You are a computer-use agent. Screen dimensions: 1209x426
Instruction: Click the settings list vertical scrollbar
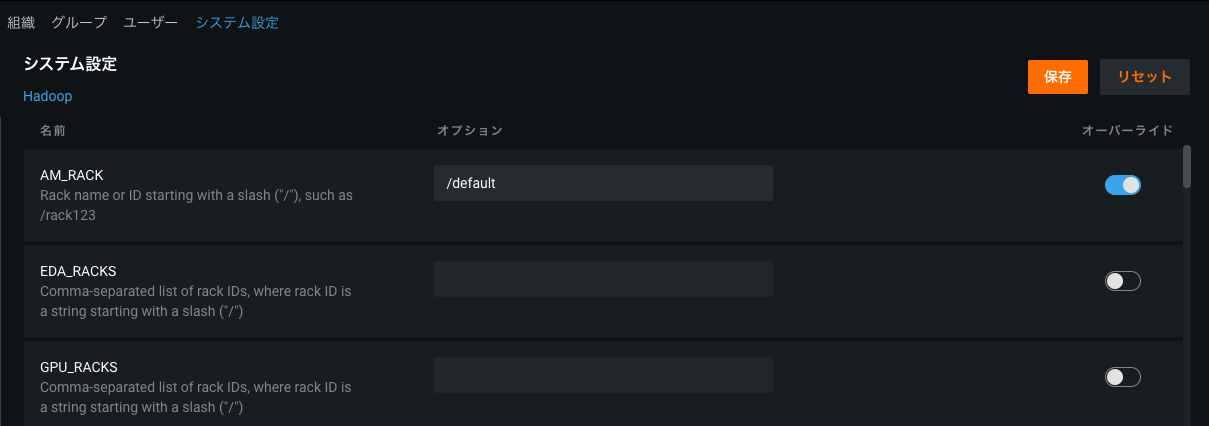pyautogui.click(x=1187, y=167)
